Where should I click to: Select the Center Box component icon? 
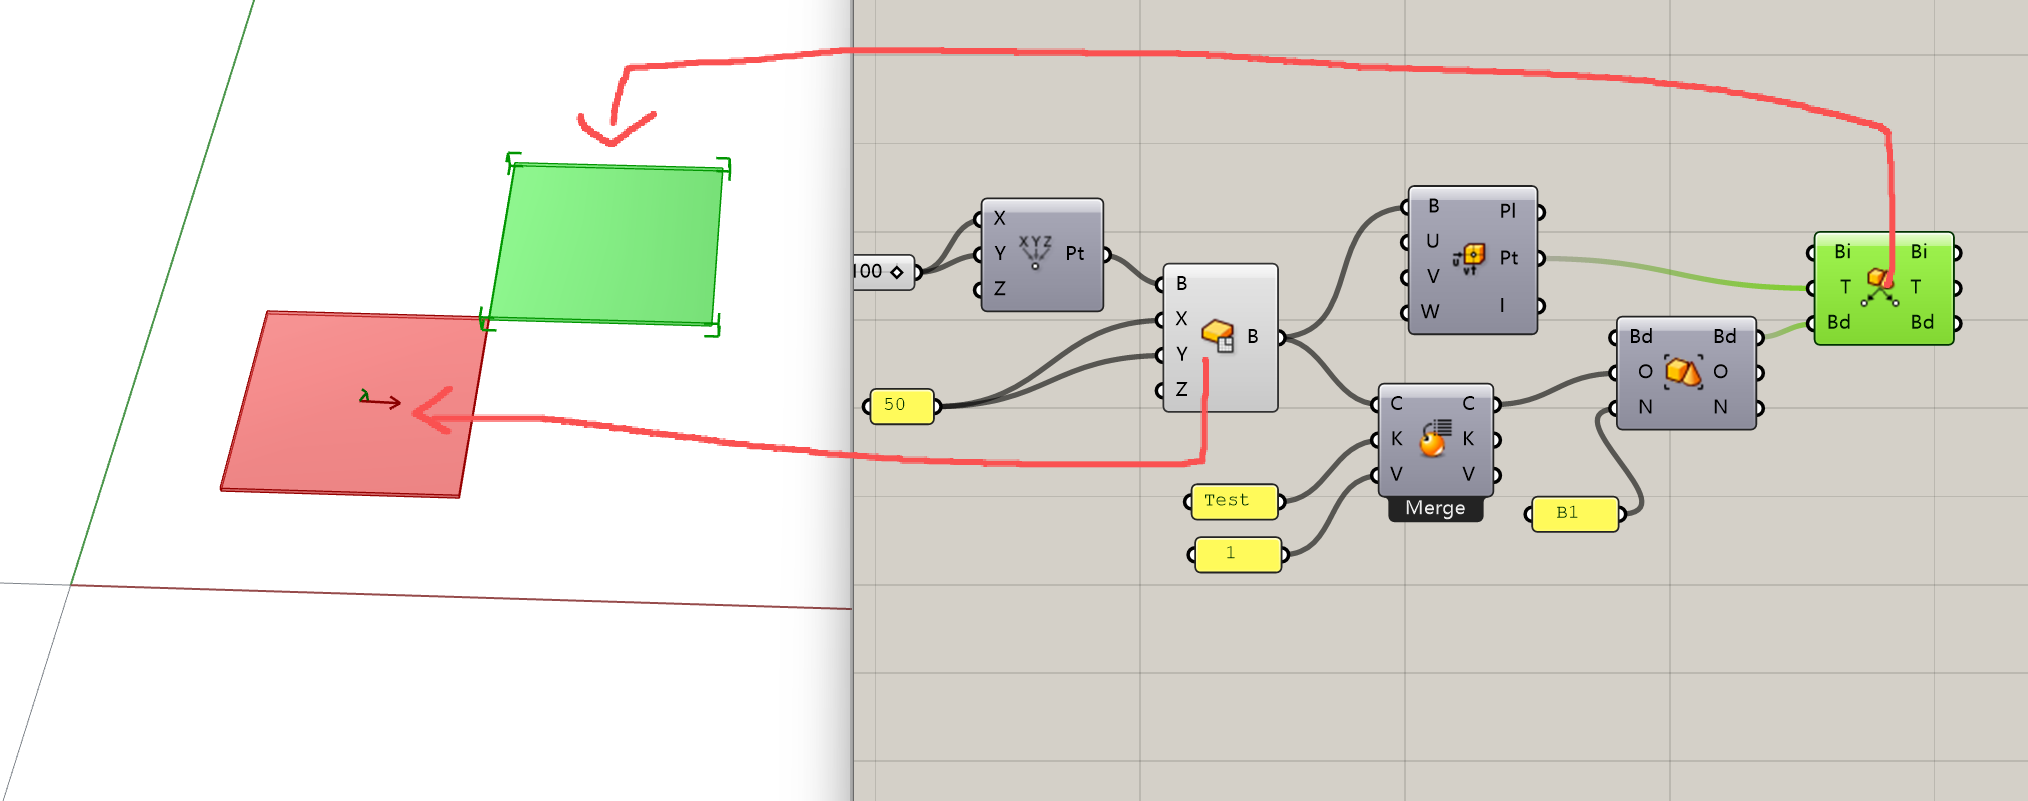[1217, 335]
